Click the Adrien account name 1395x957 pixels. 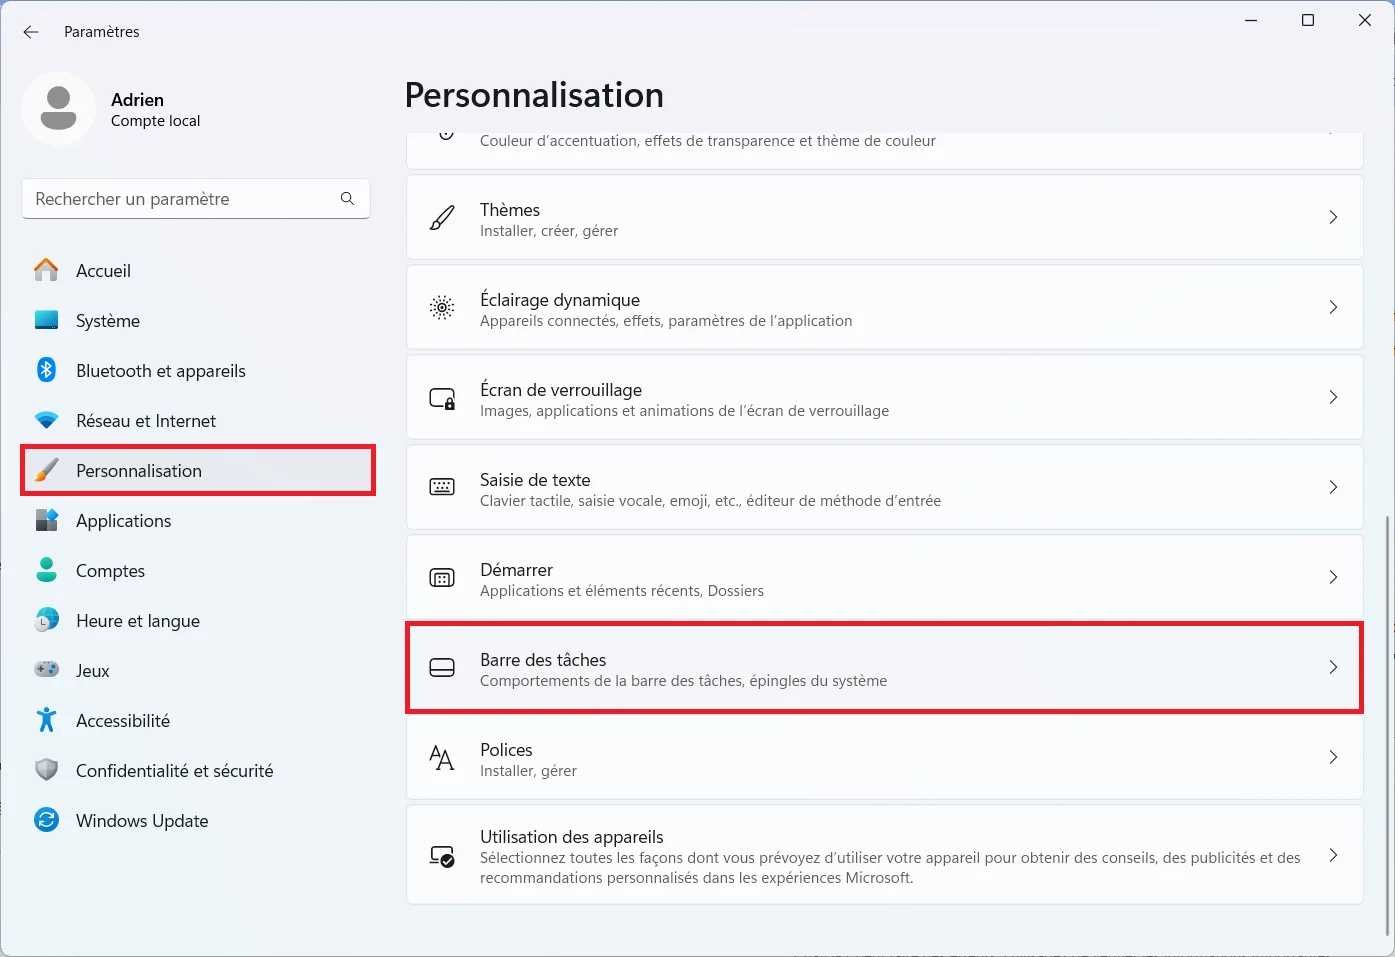tap(137, 99)
